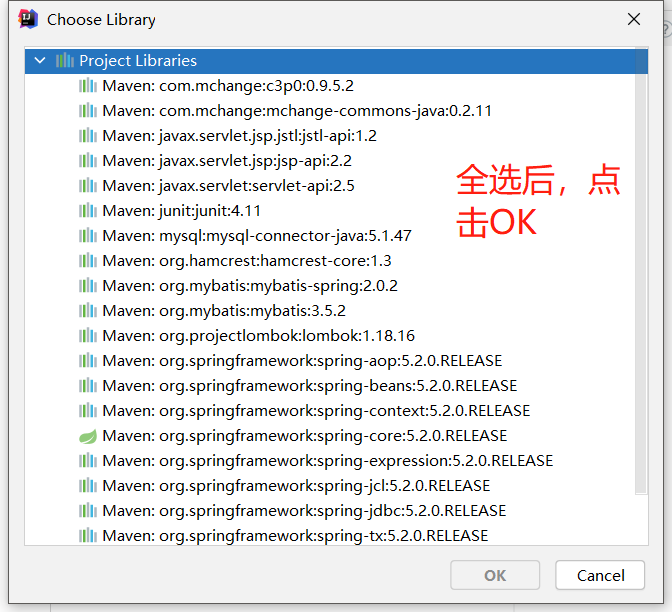Select Maven: javax.servlet:servlet-api:2.5
672x612 pixels.
point(228,186)
